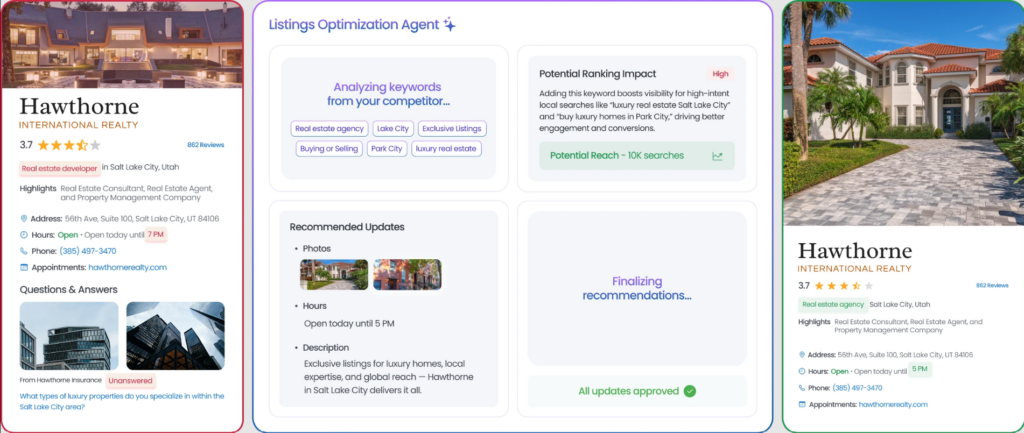Screen dimensions: 1024x433
Task: Open the glass office building Q&A photo
Action: (x=69, y=336)
